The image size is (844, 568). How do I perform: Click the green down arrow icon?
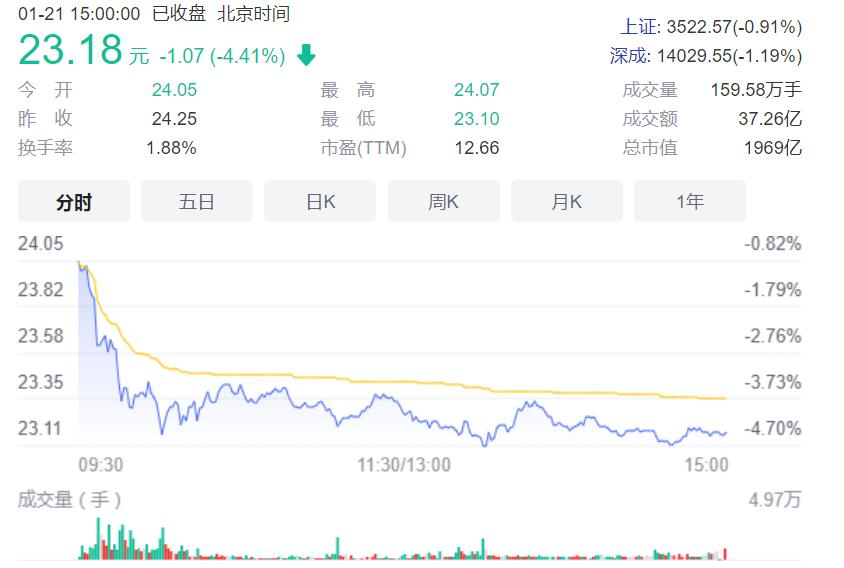[306, 56]
